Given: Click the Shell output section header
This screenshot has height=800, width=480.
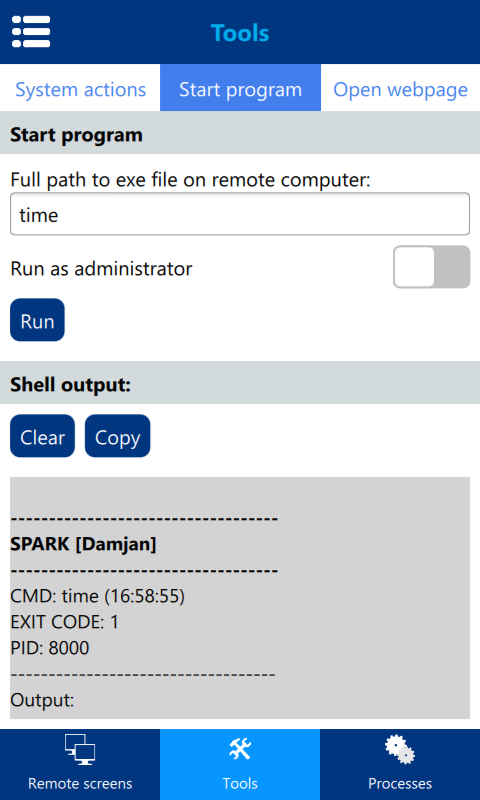Looking at the screenshot, I should pos(240,383).
